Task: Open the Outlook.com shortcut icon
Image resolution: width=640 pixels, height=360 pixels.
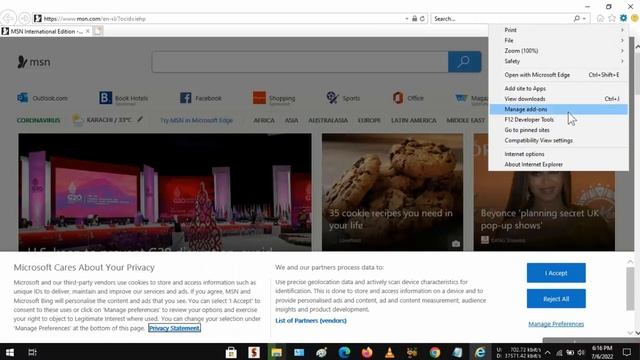Action: (x=22, y=98)
